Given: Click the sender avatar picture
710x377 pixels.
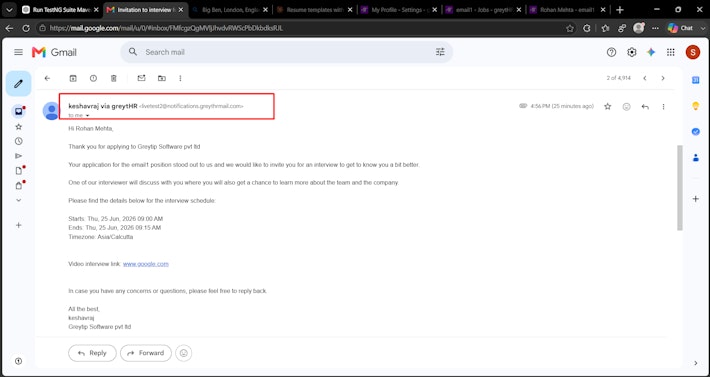Looking at the screenshot, I should coord(51,111).
